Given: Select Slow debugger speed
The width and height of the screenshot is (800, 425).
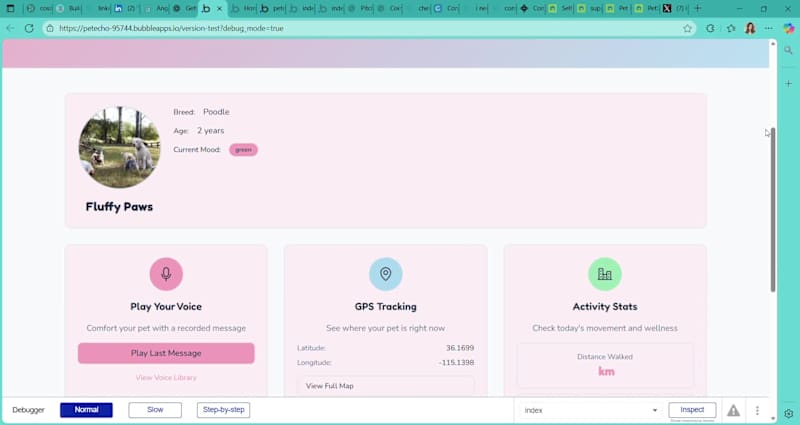Looking at the screenshot, I should point(155,410).
